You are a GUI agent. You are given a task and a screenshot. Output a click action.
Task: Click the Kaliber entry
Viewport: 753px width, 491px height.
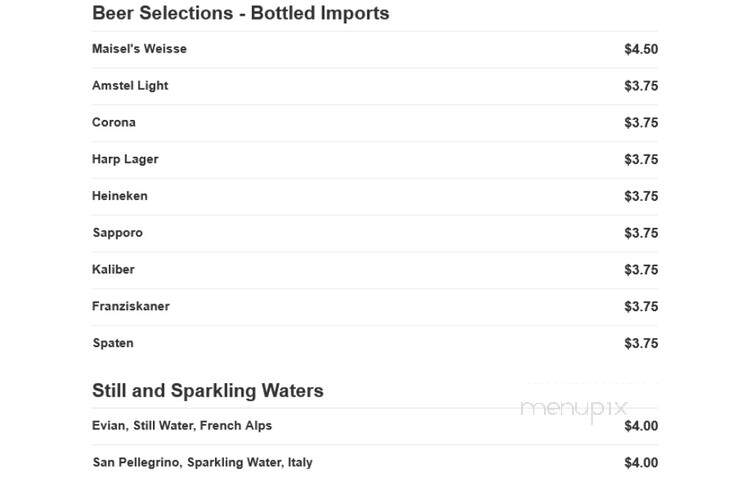[x=113, y=270]
